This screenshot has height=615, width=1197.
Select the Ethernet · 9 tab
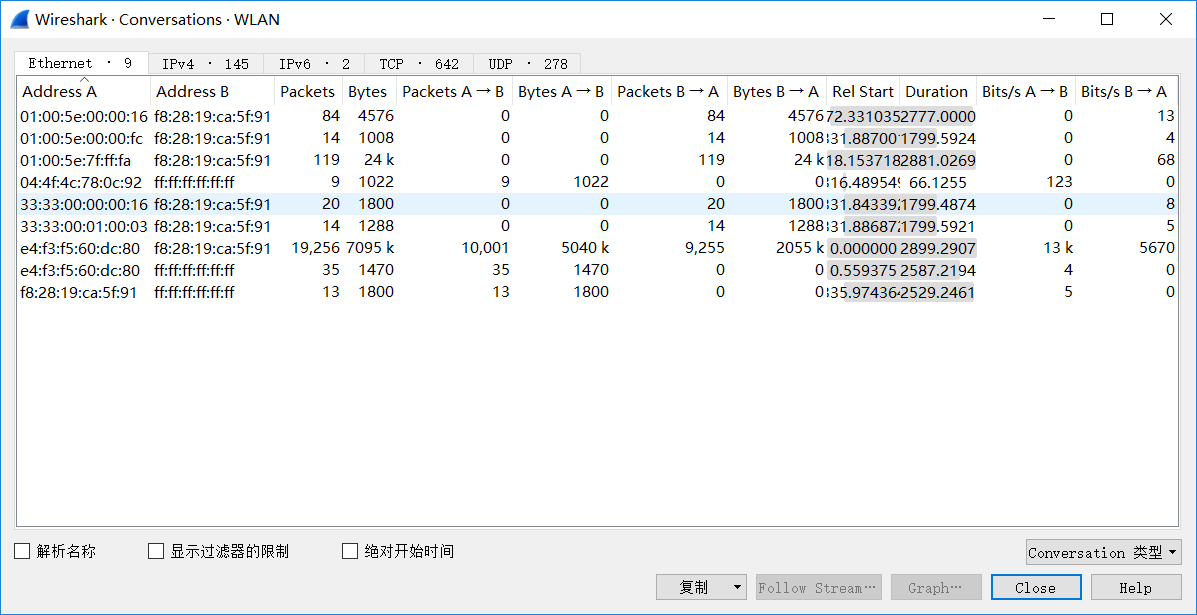(81, 63)
